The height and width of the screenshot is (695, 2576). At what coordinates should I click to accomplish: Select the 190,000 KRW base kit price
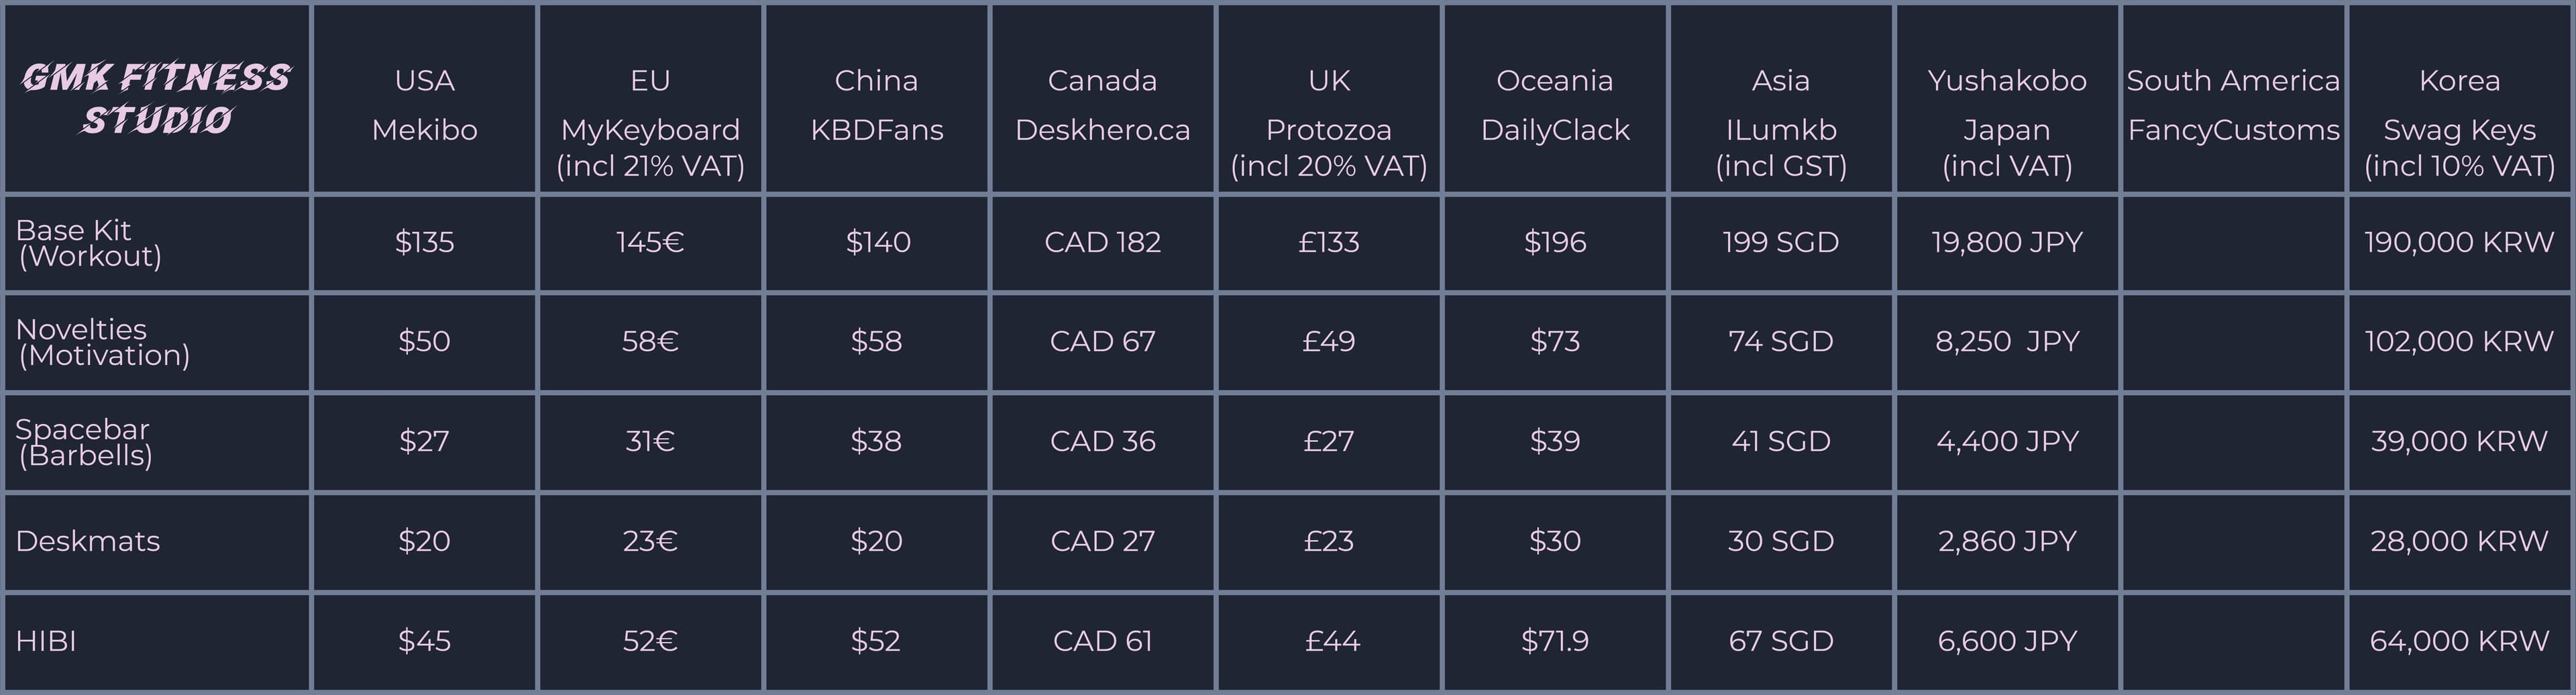pos(2459,242)
